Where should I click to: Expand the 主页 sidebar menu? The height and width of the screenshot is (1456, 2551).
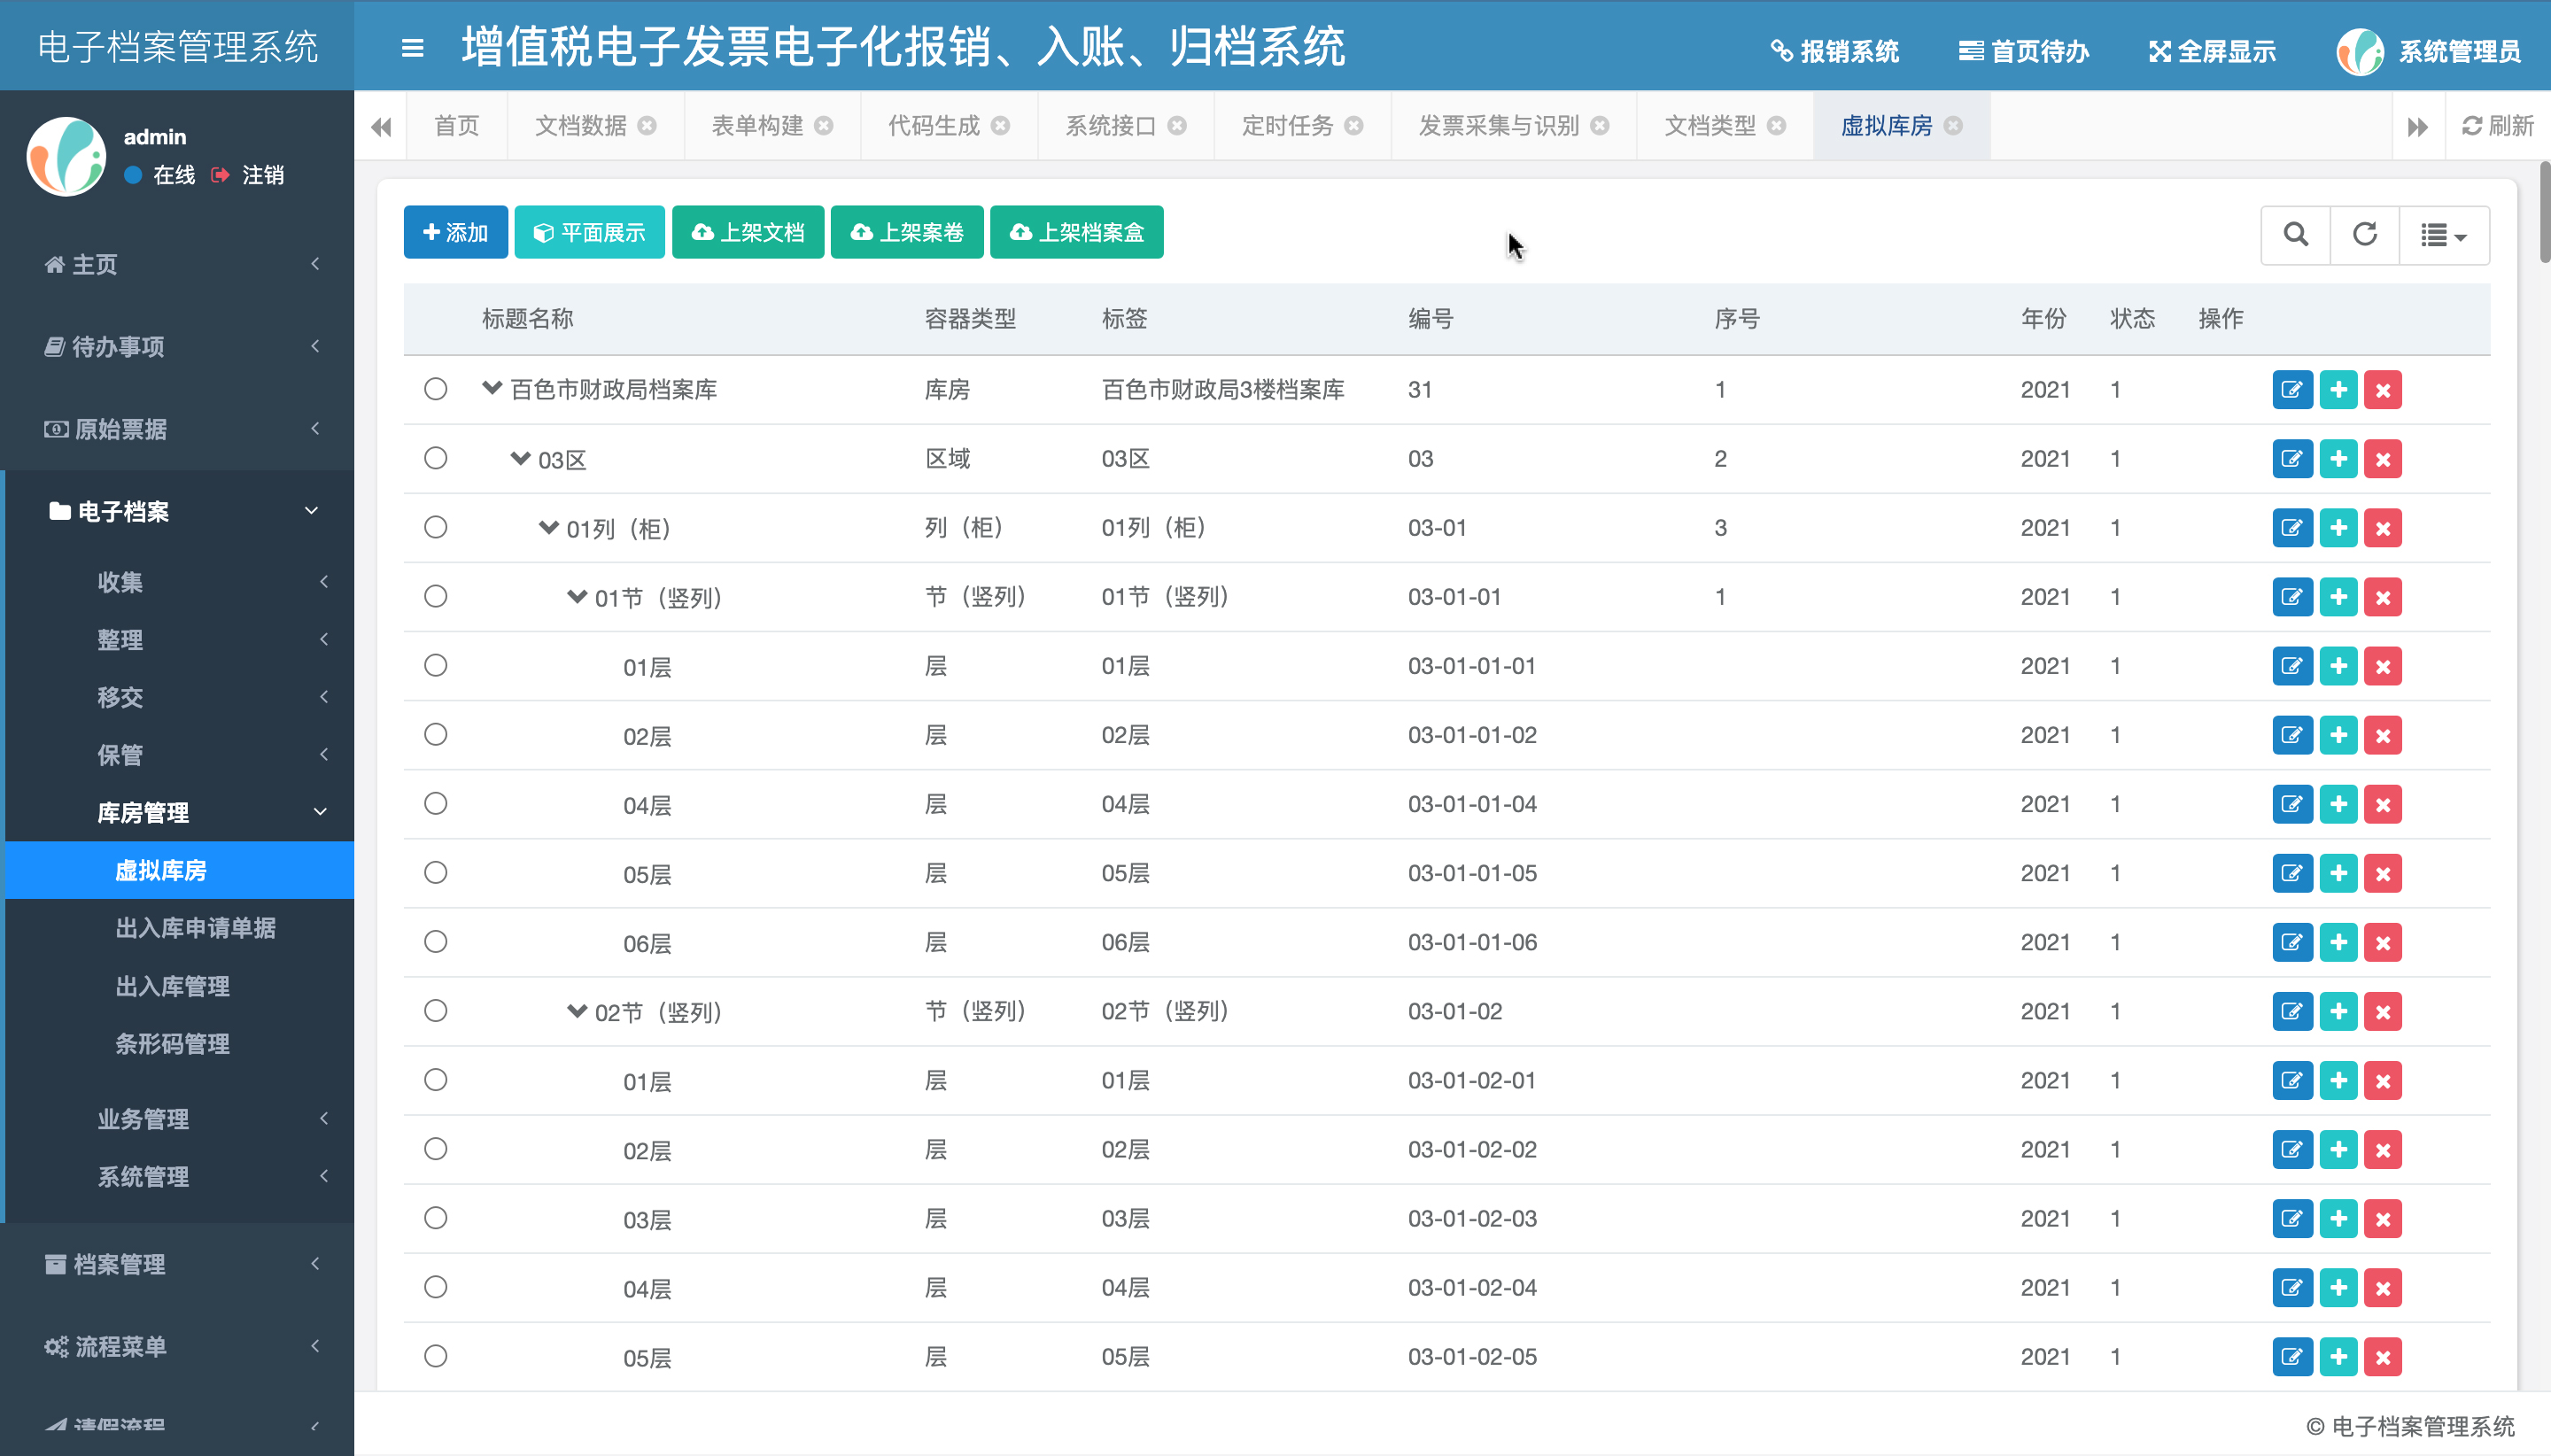178,264
